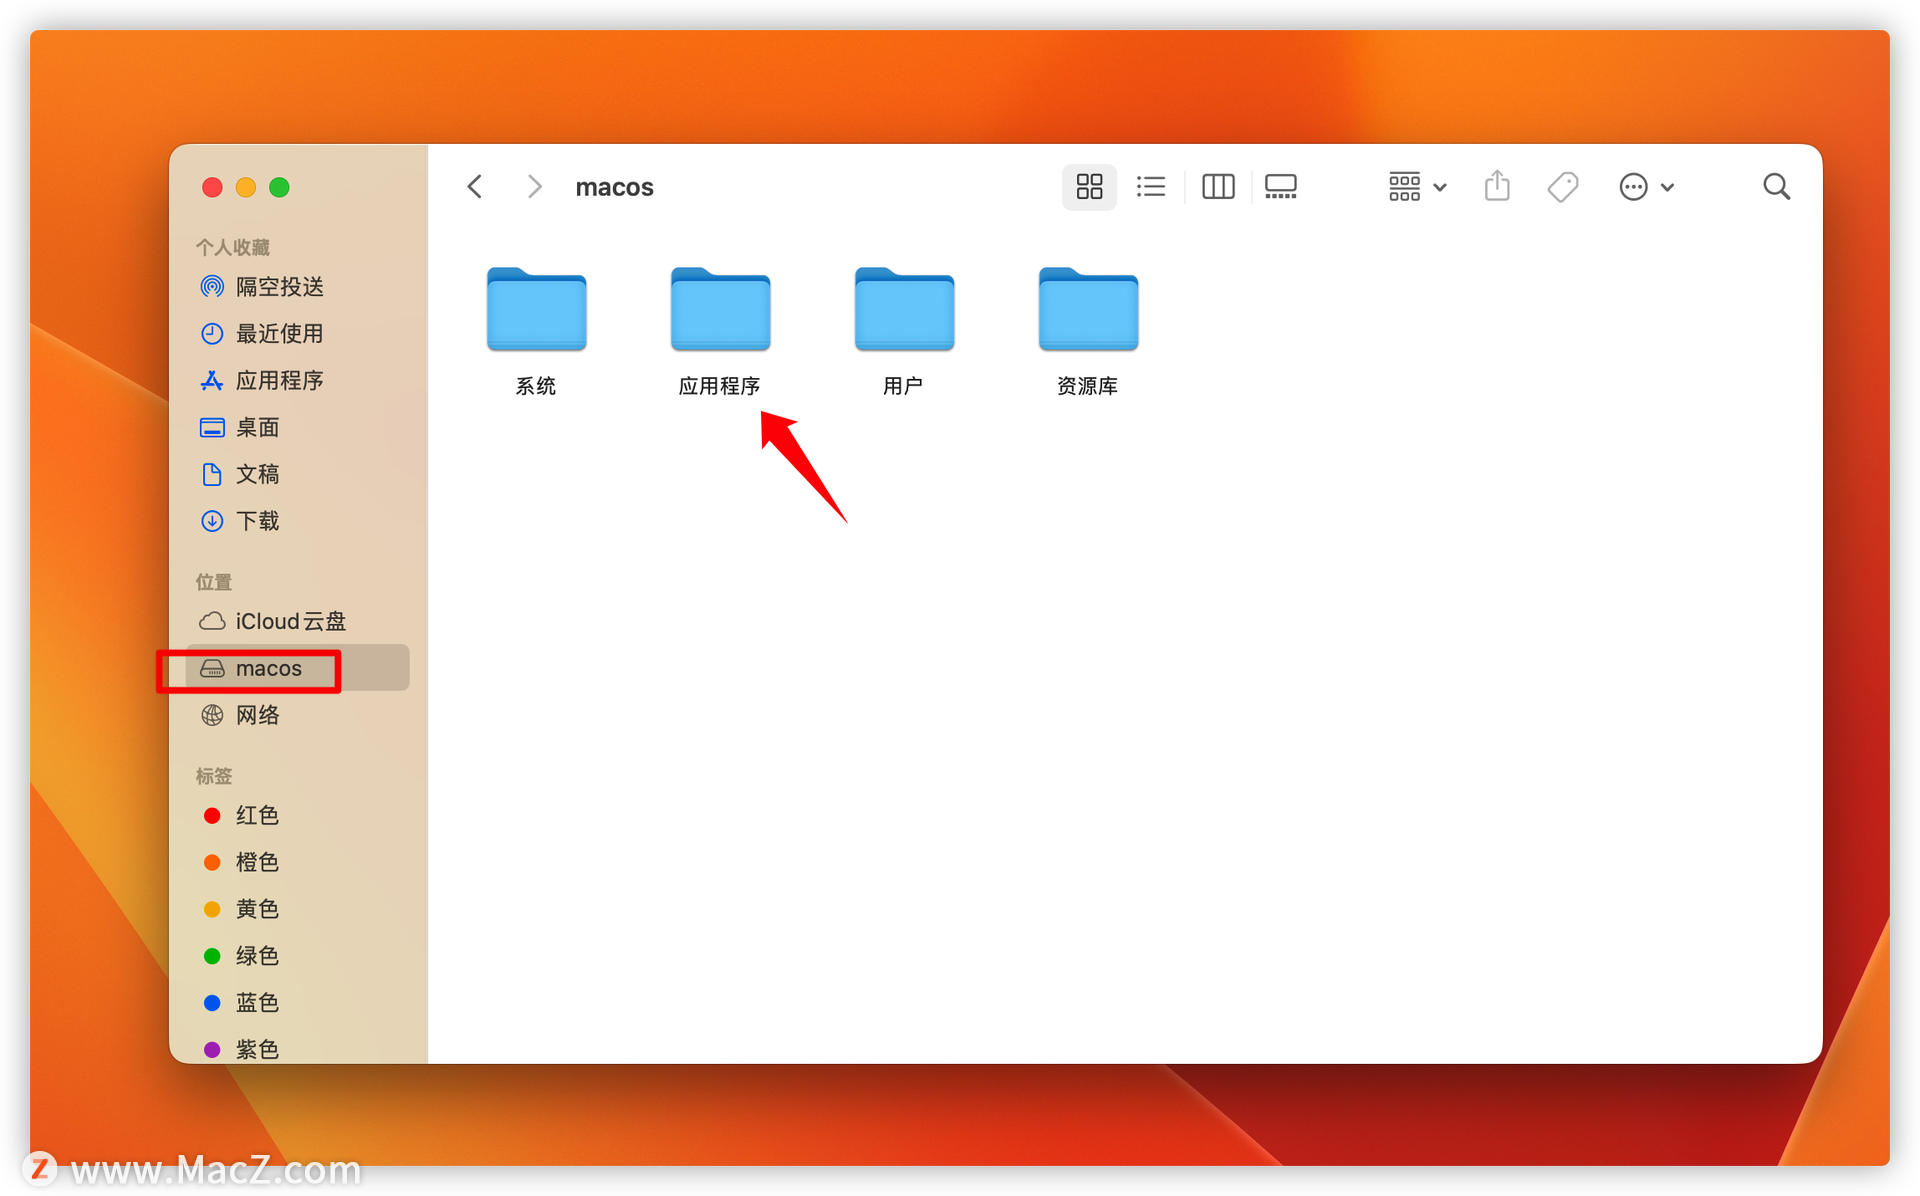Switch to icon grid view
This screenshot has height=1196, width=1920.
[1089, 187]
